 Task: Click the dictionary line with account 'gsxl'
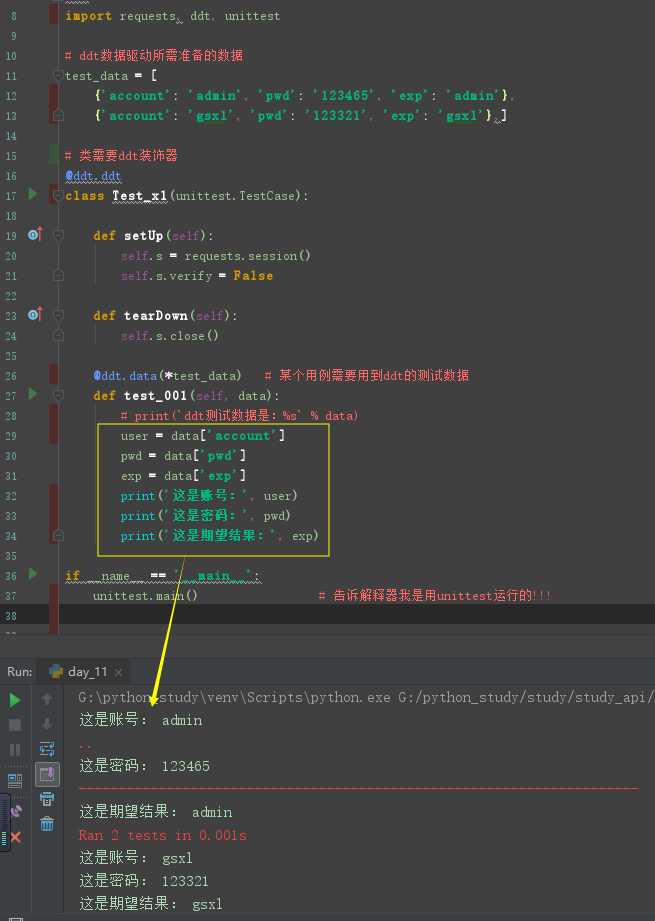click(x=301, y=116)
